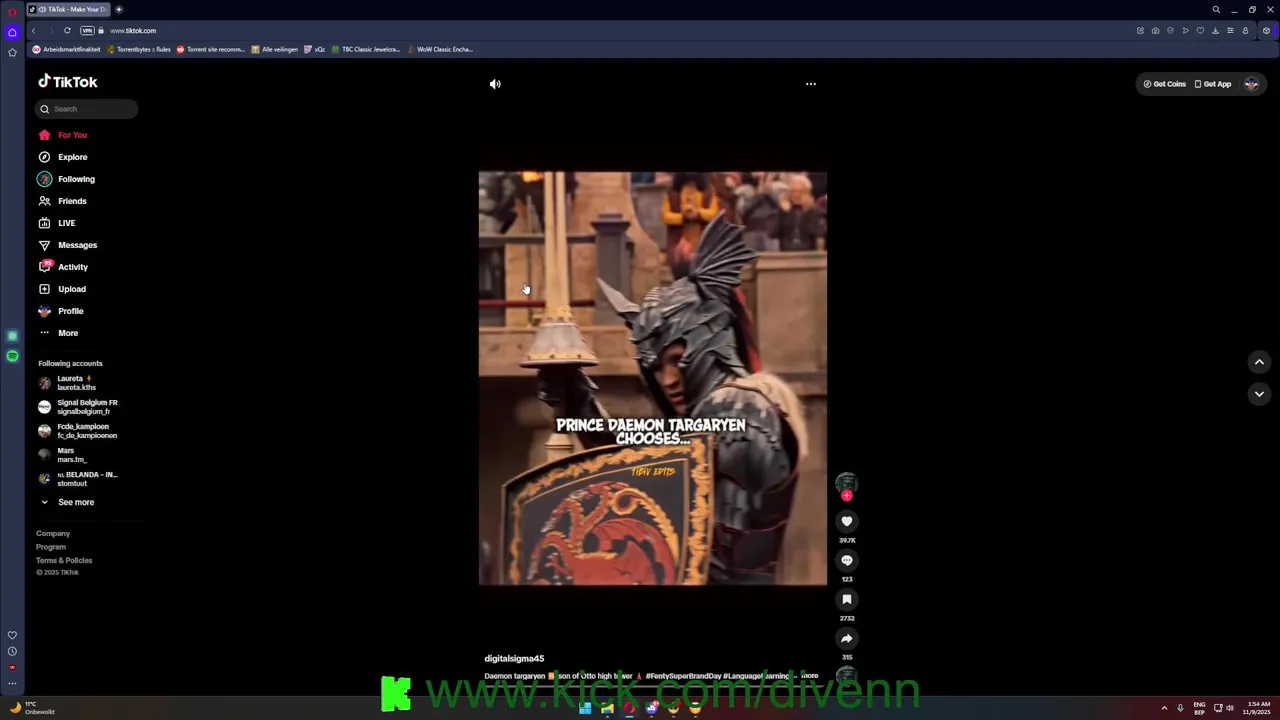Expand See more following accounts
The height and width of the screenshot is (720, 1280).
pyautogui.click(x=67, y=502)
